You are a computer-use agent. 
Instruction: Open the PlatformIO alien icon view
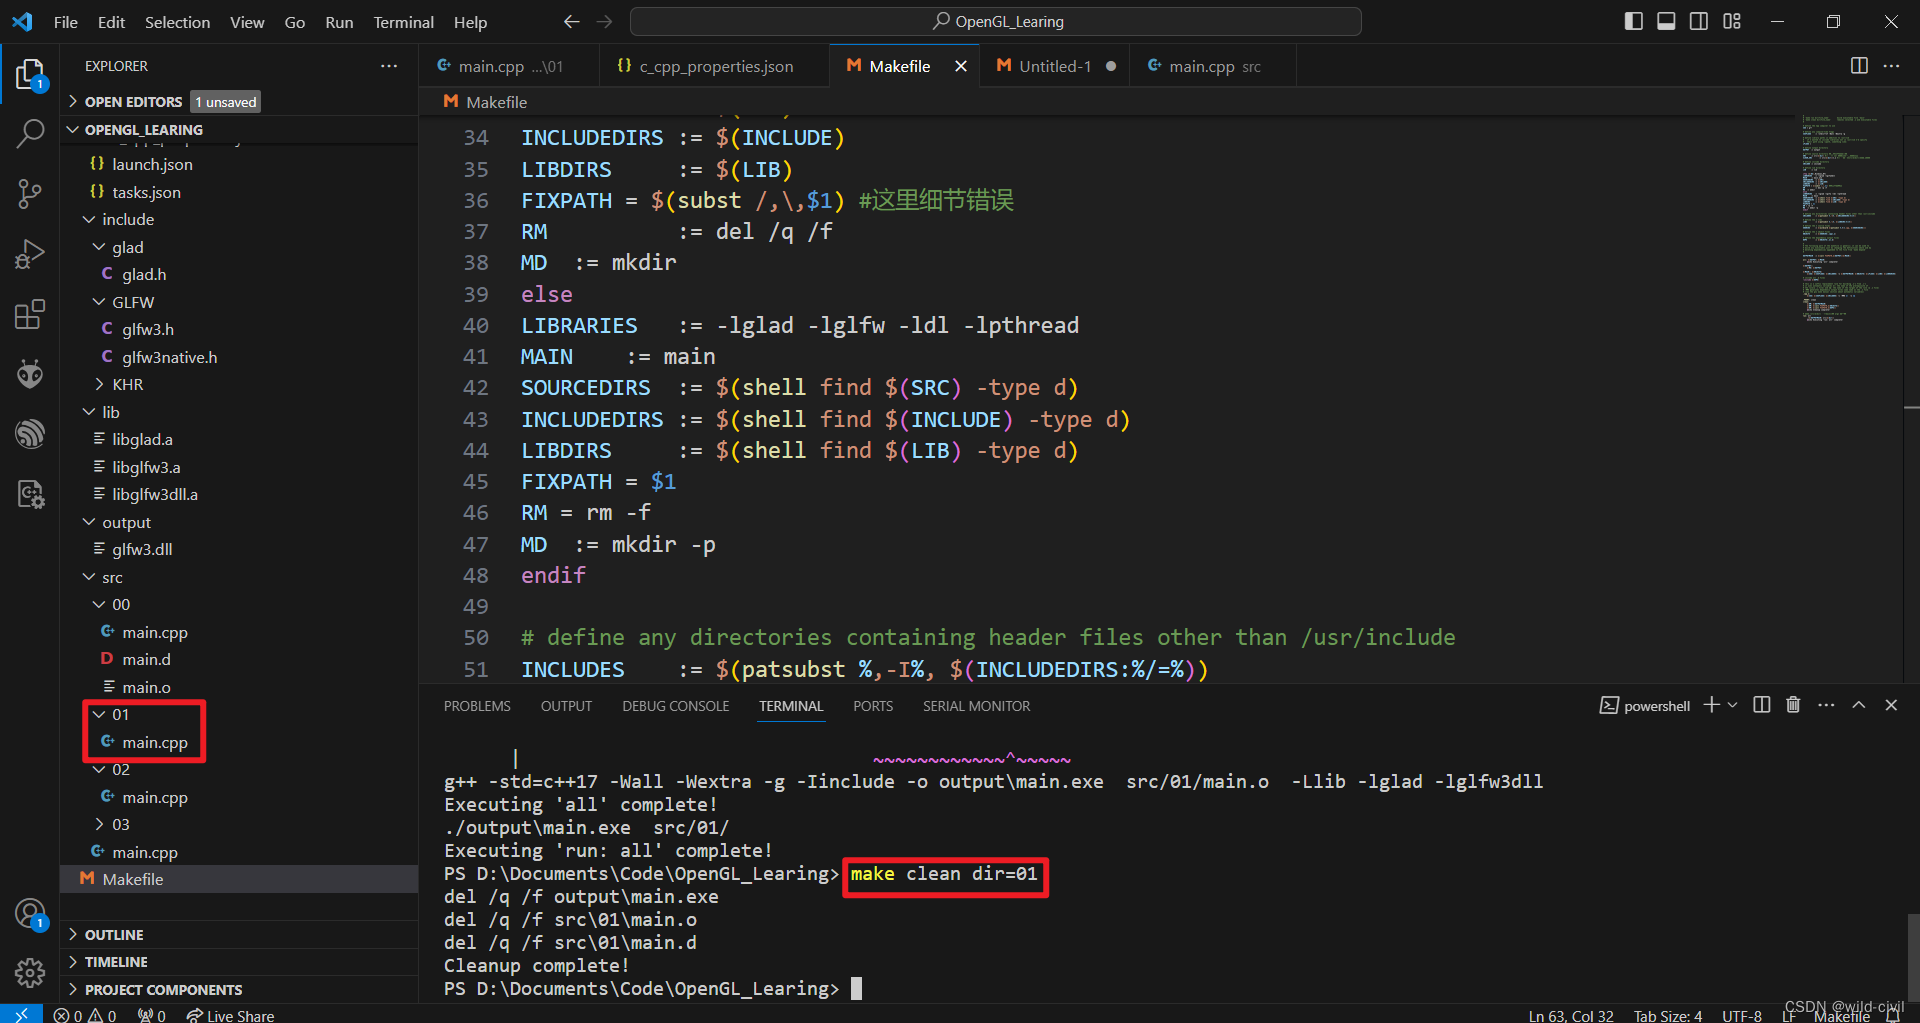30,374
